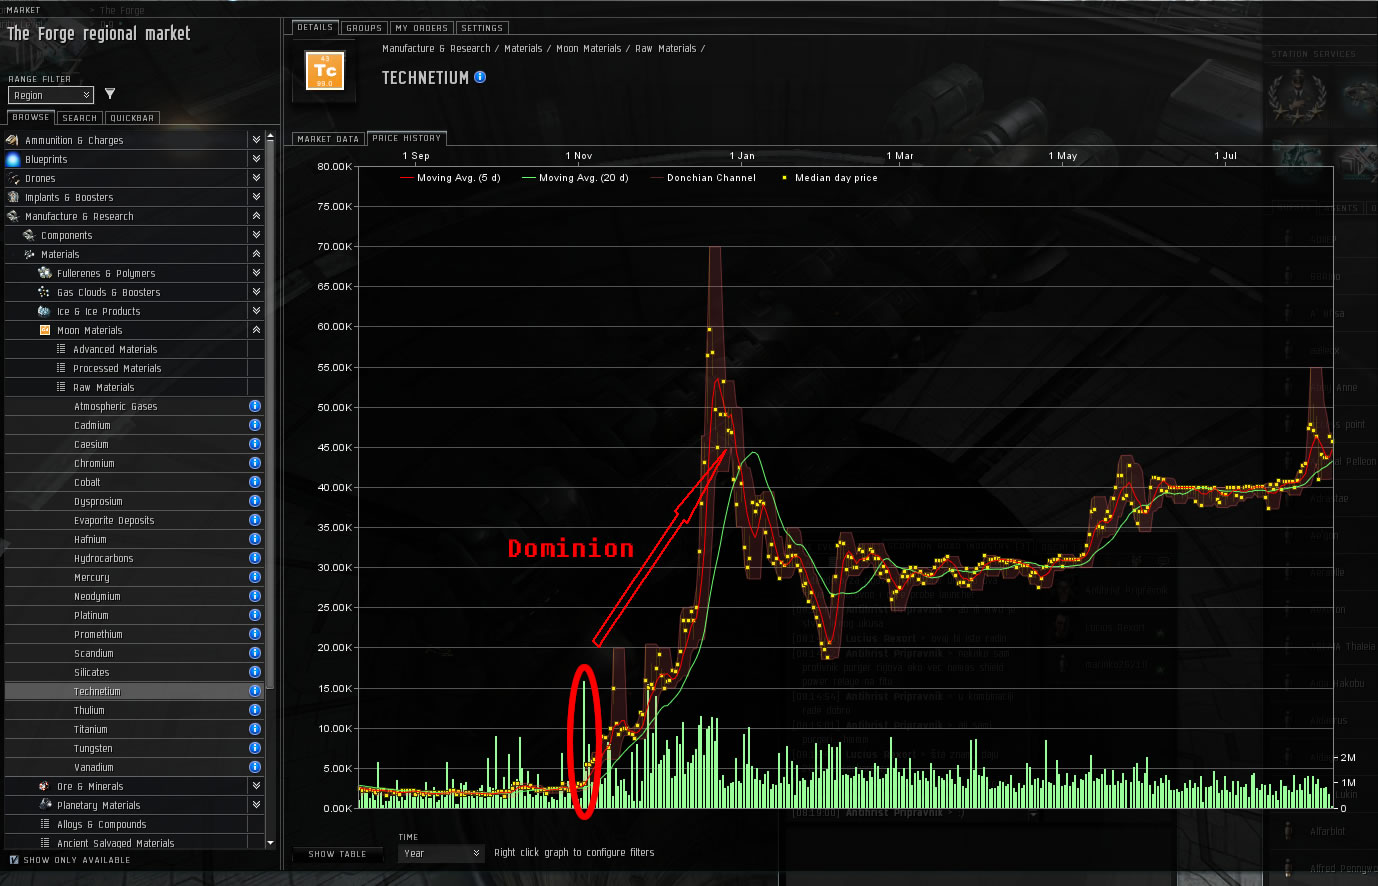Click the info icon next to TECHNETIUM title
1378x886 pixels.
[480, 77]
